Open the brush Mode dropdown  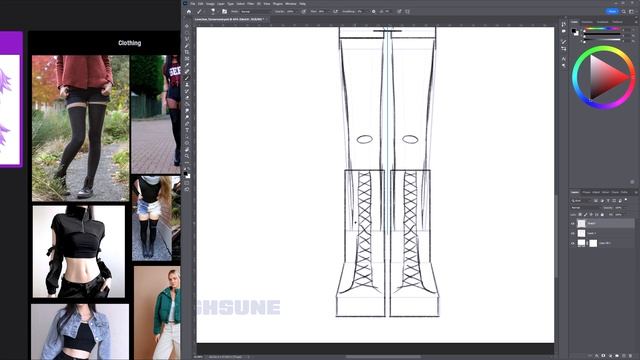pos(256,11)
